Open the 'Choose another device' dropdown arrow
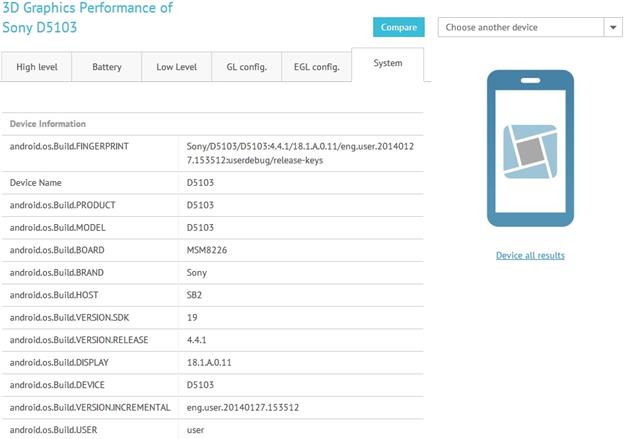This screenshot has height=439, width=640. (x=613, y=27)
